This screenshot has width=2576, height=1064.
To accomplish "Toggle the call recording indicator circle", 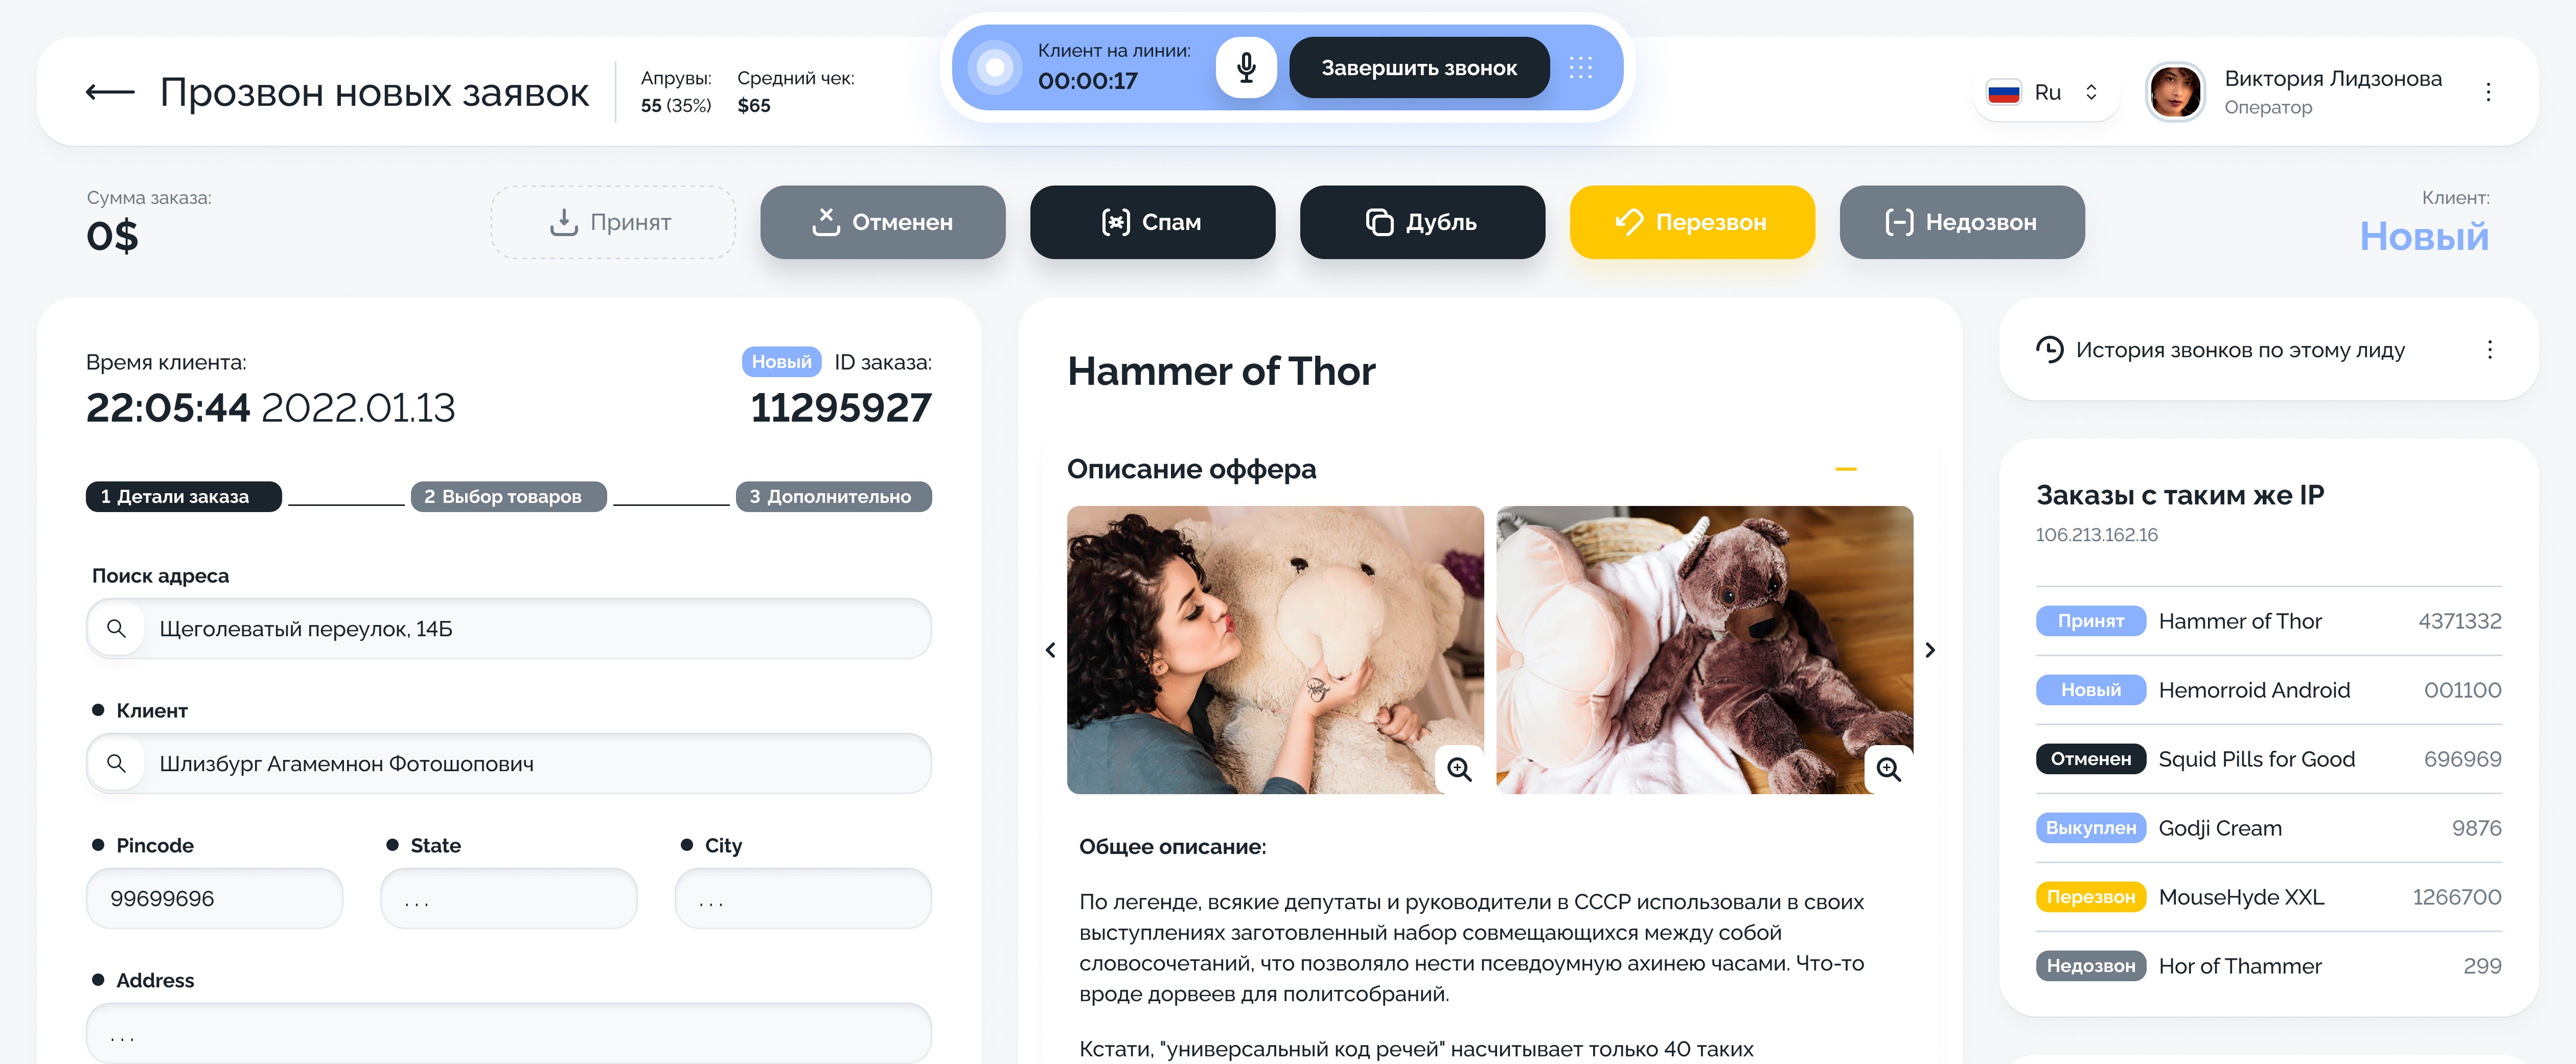I will tap(994, 68).
